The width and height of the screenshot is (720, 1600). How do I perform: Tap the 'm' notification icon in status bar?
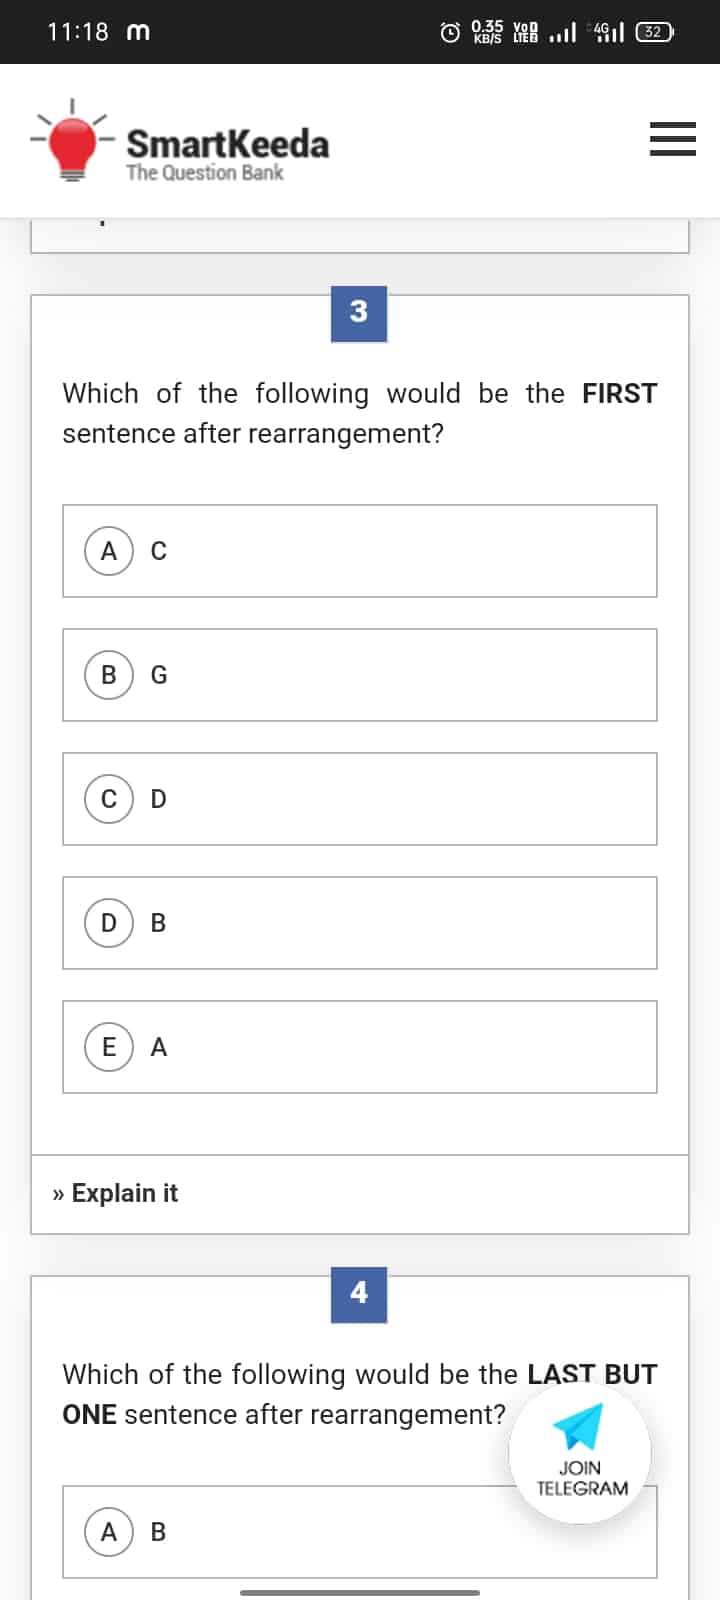click(x=138, y=32)
